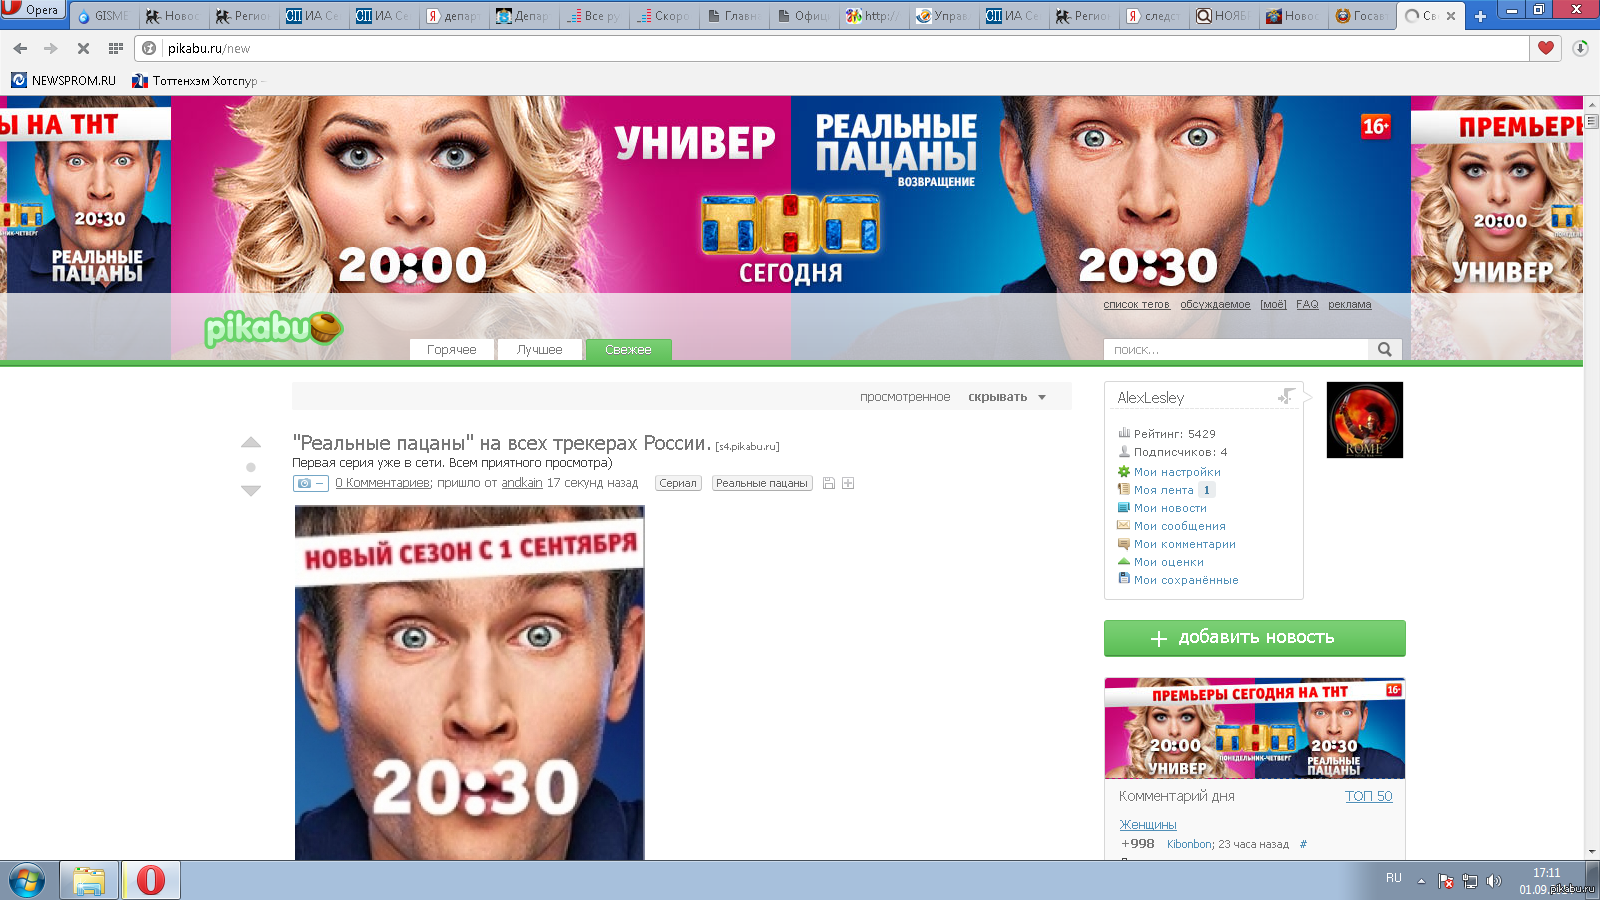Open the pikabu logo home link
This screenshot has height=900, width=1600.
point(273,327)
